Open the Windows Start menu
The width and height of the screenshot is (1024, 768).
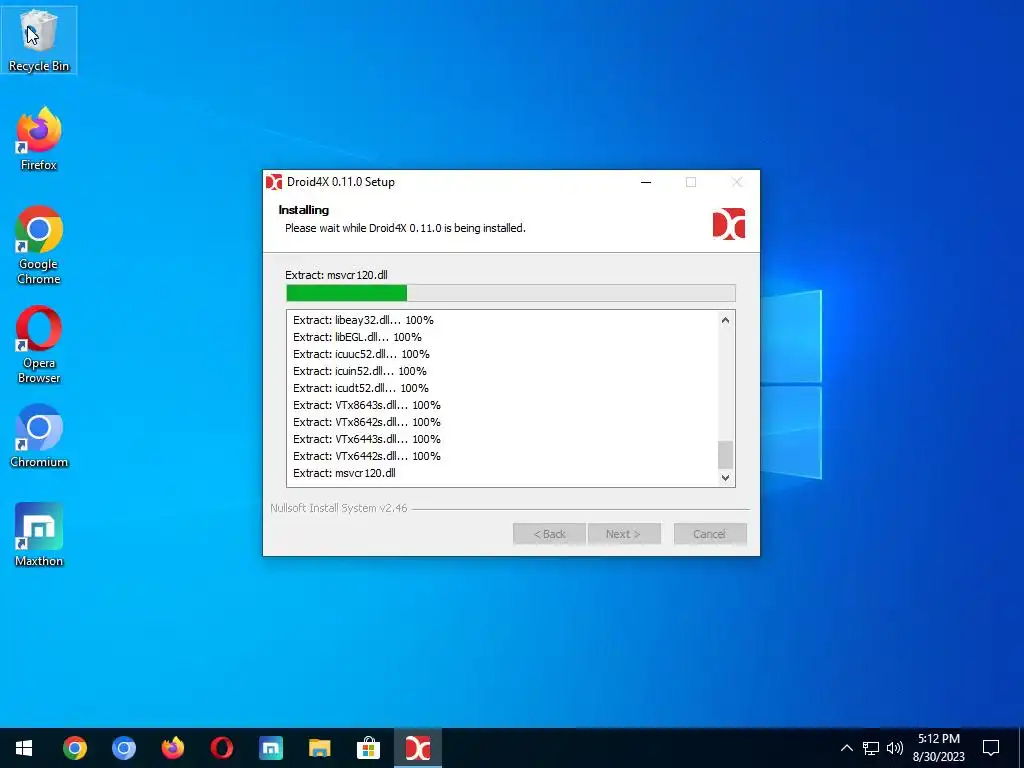(x=24, y=748)
